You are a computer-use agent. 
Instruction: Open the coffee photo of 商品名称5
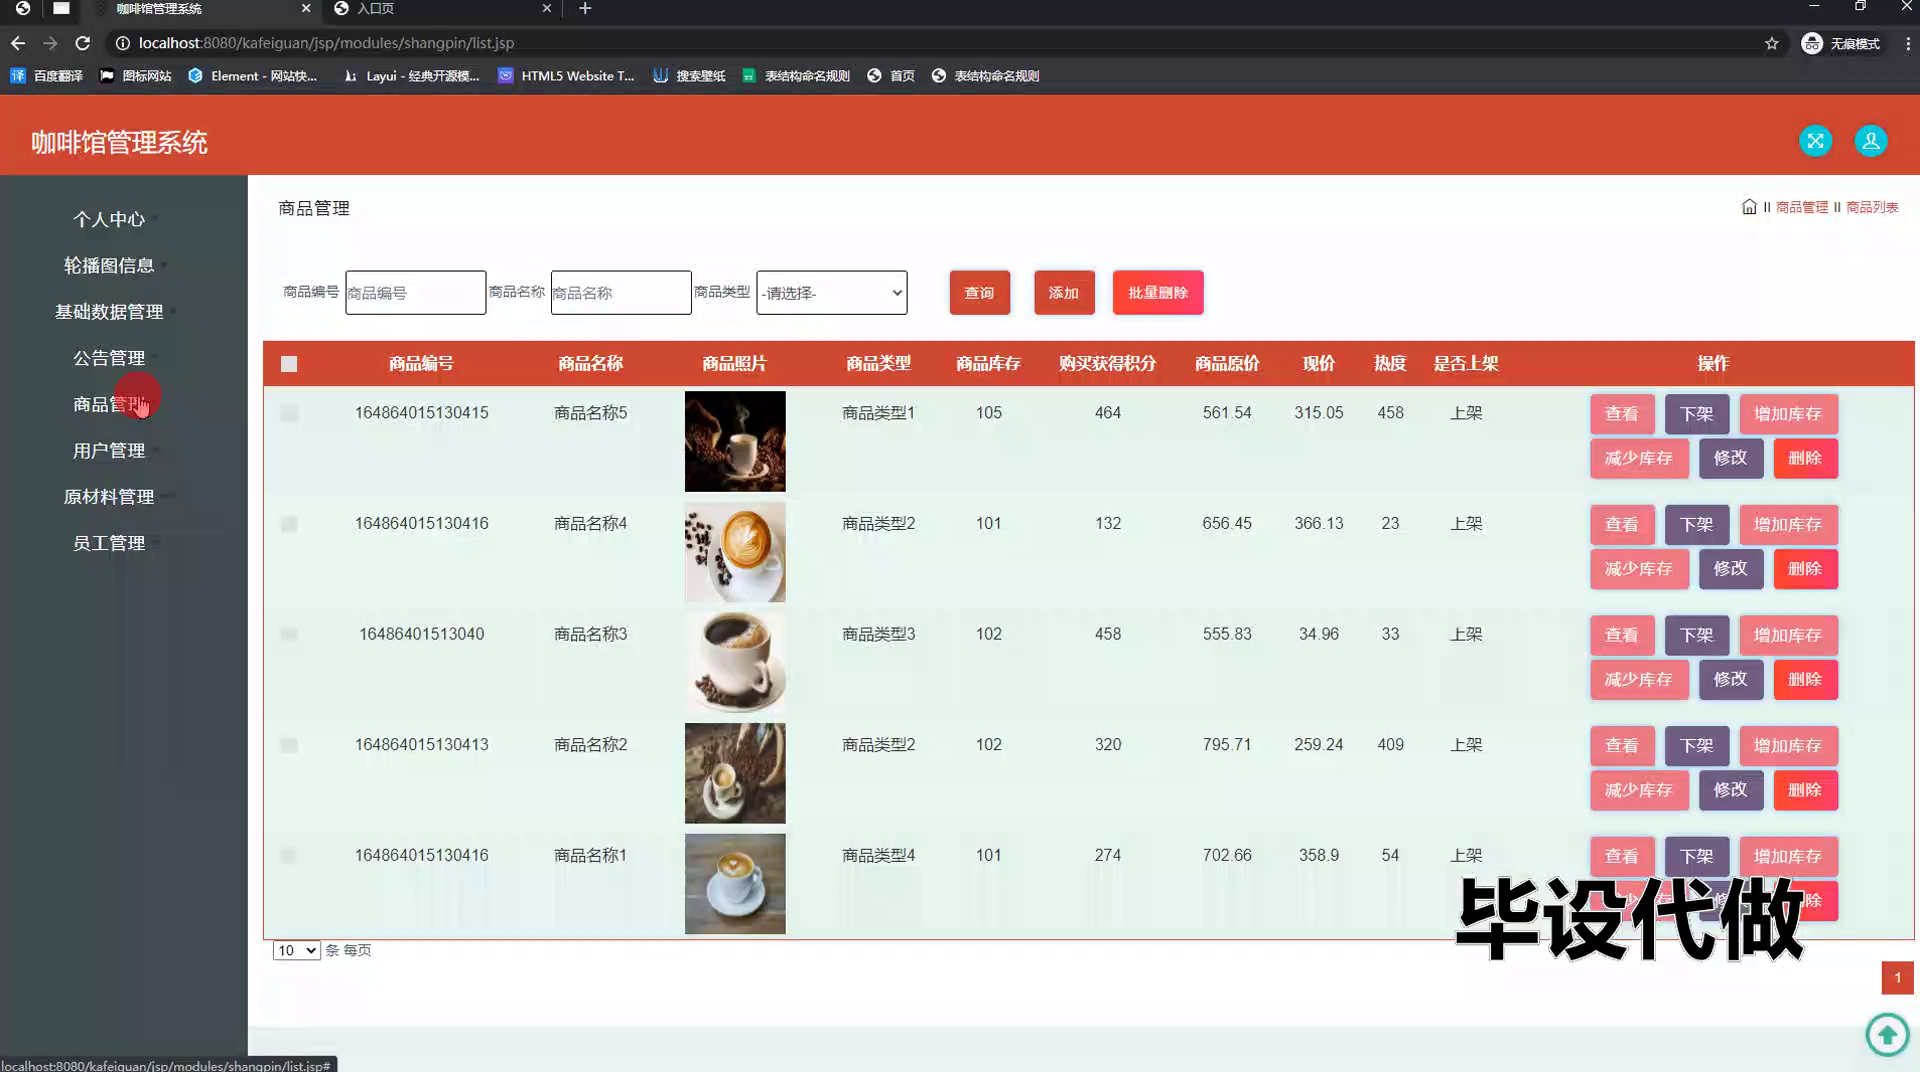pyautogui.click(x=735, y=441)
